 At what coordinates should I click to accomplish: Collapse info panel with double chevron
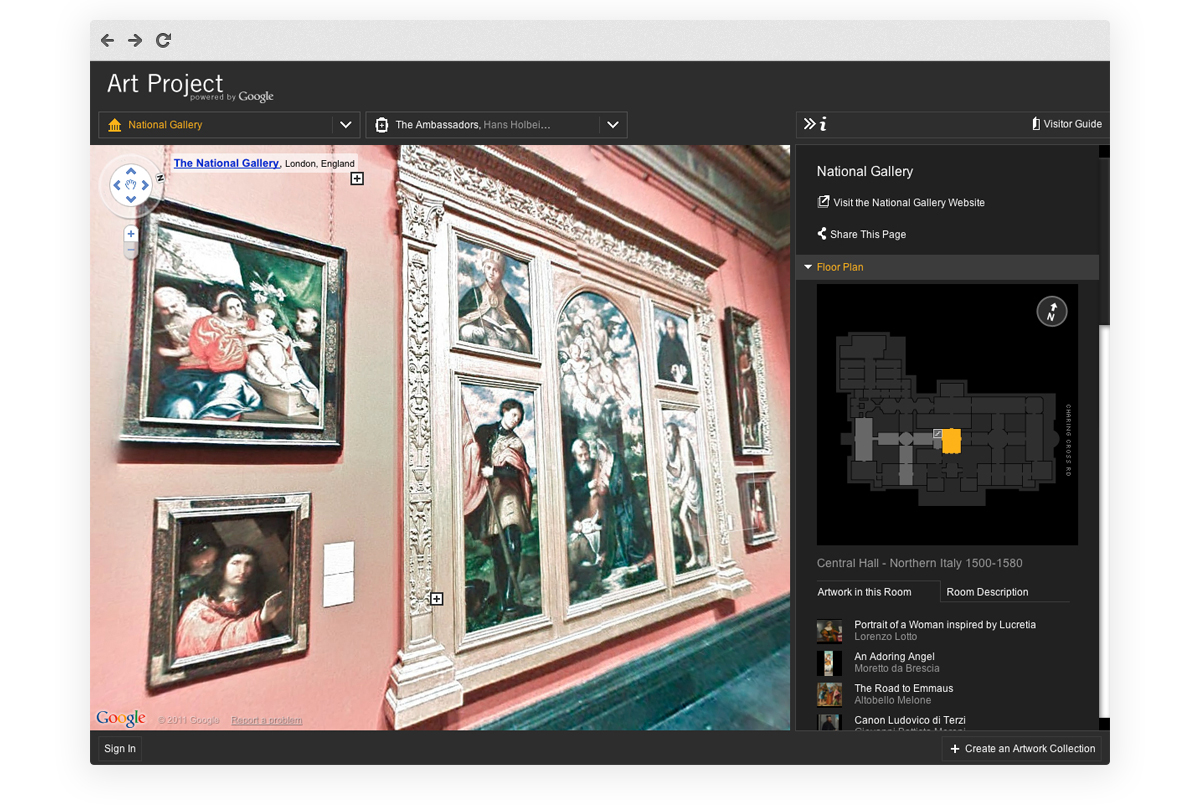[809, 124]
